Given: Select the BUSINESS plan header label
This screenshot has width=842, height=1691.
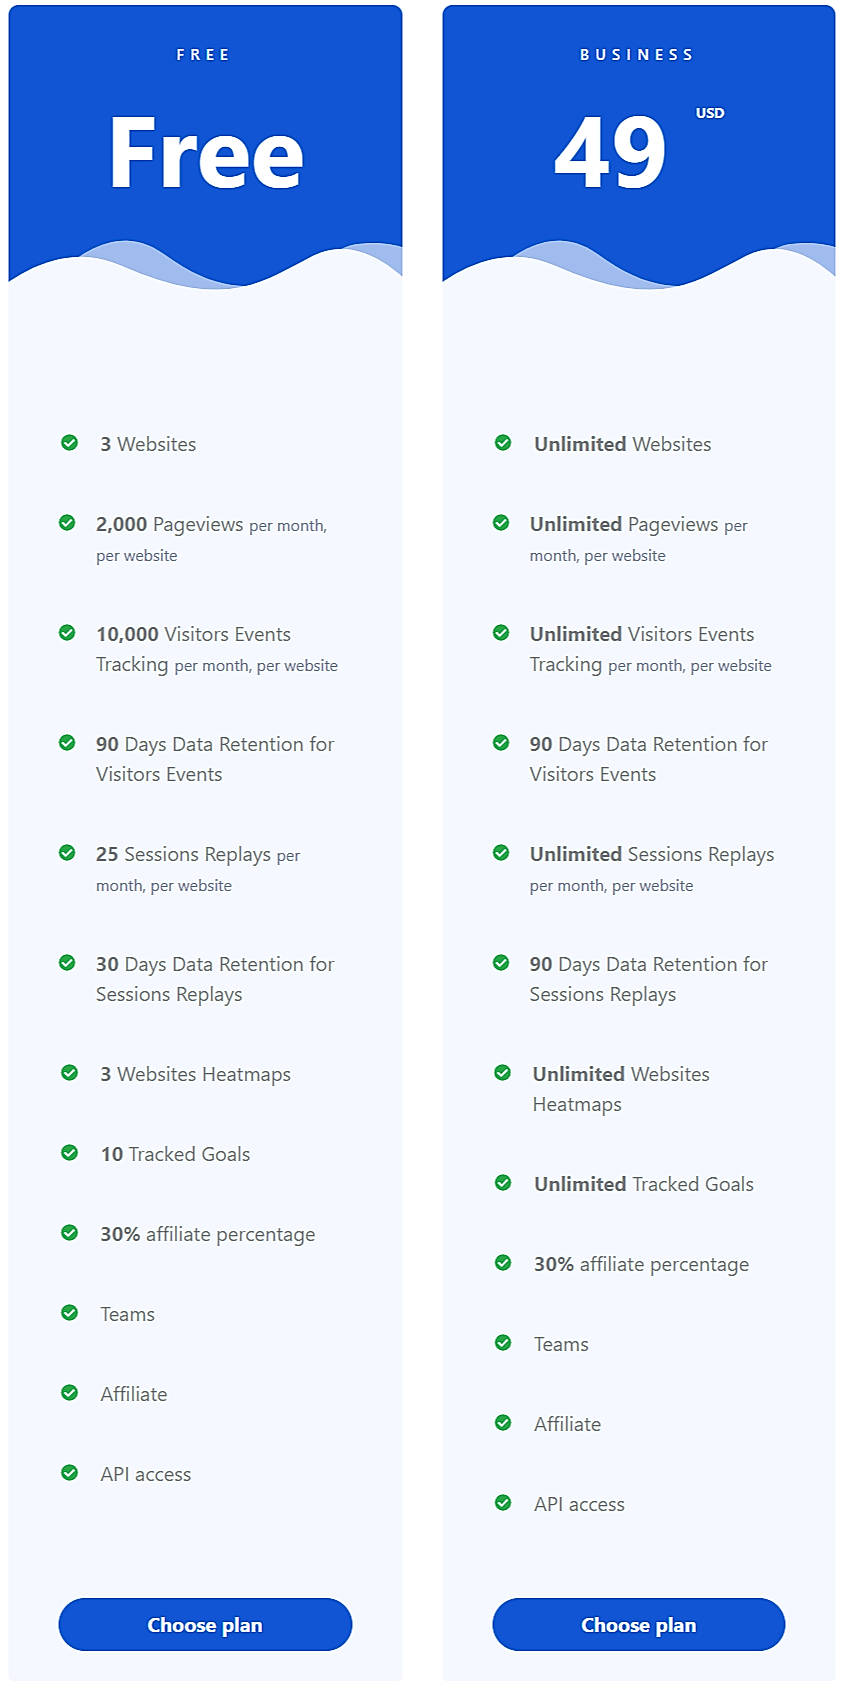Looking at the screenshot, I should [637, 55].
